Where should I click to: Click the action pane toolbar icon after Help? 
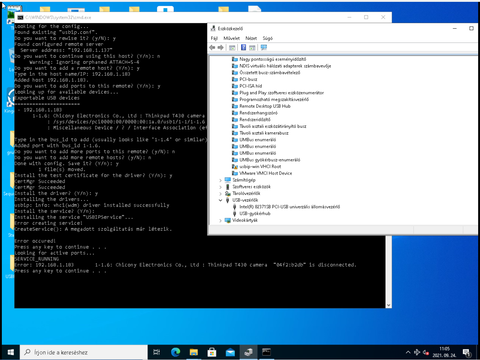pyautogui.click(x=252, y=48)
